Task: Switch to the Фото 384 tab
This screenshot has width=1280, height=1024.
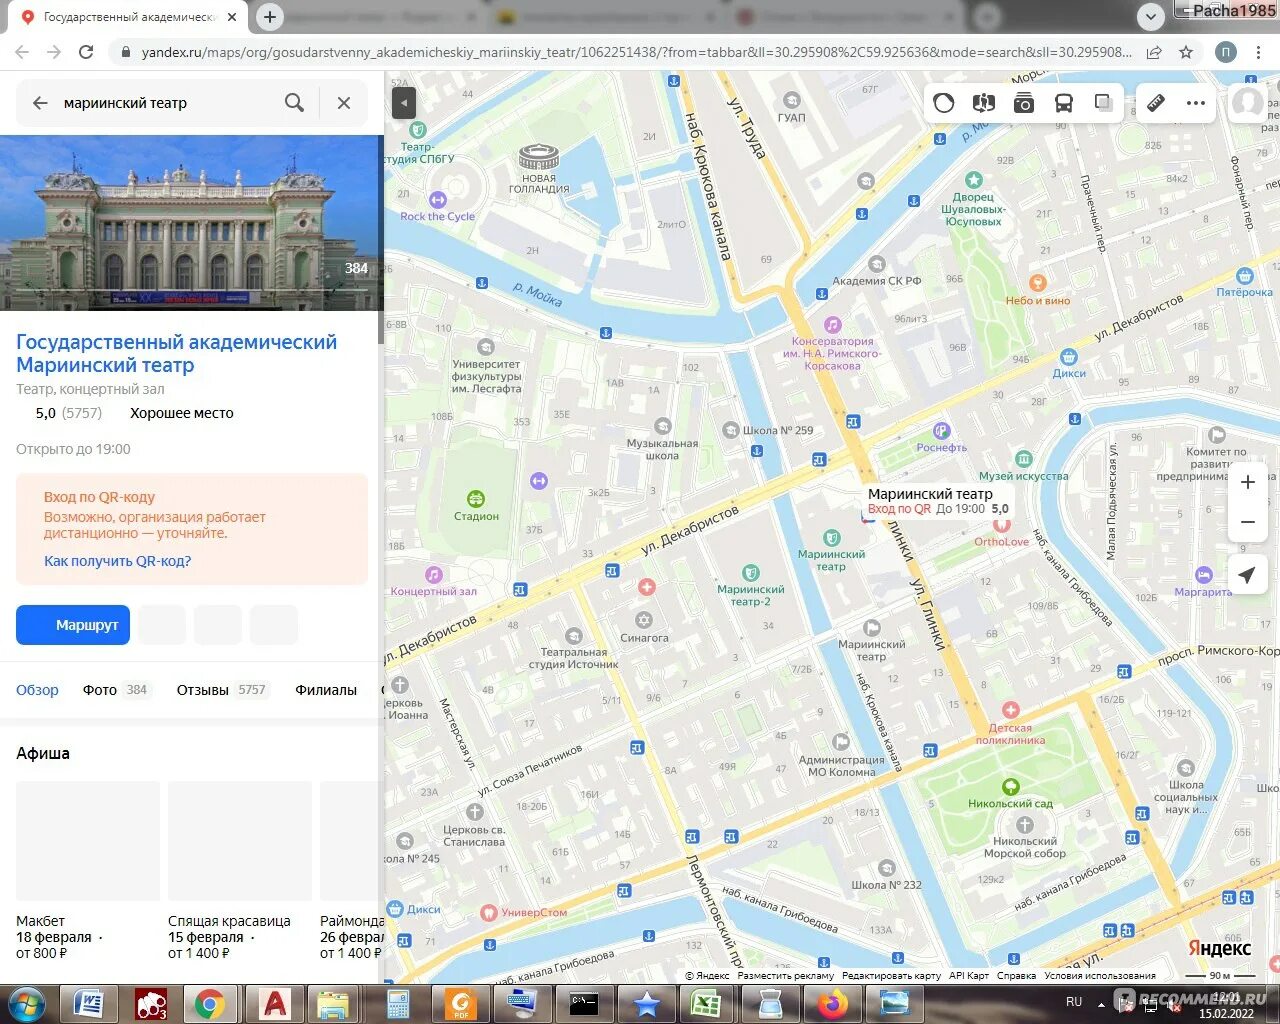Action: [x=116, y=690]
